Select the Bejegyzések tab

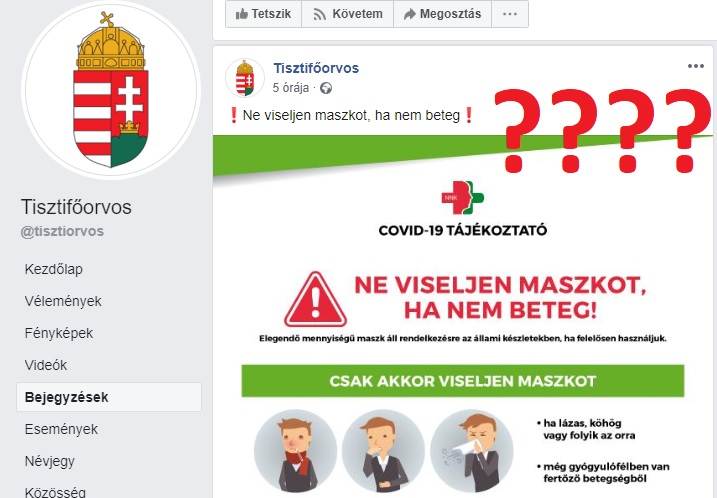tap(109, 397)
